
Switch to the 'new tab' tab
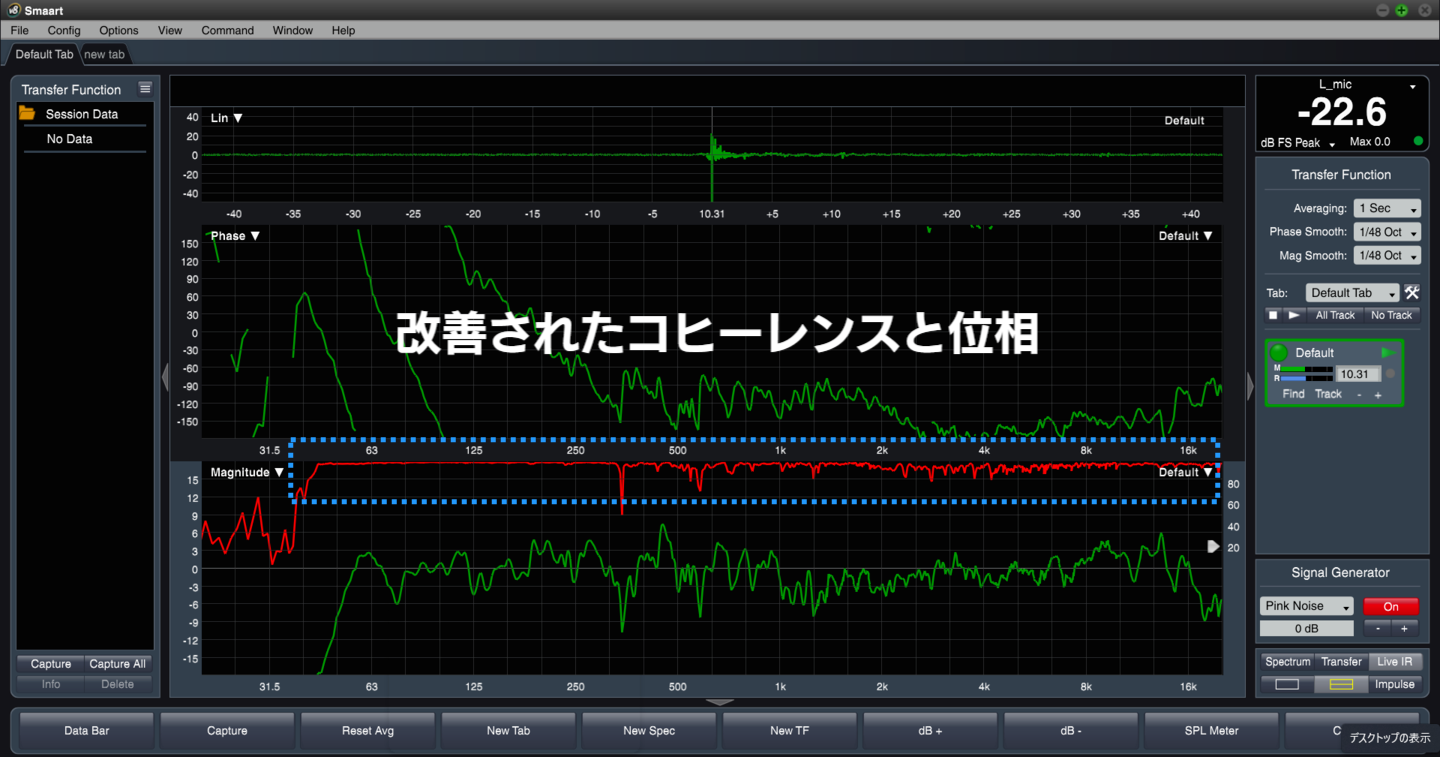coord(104,54)
